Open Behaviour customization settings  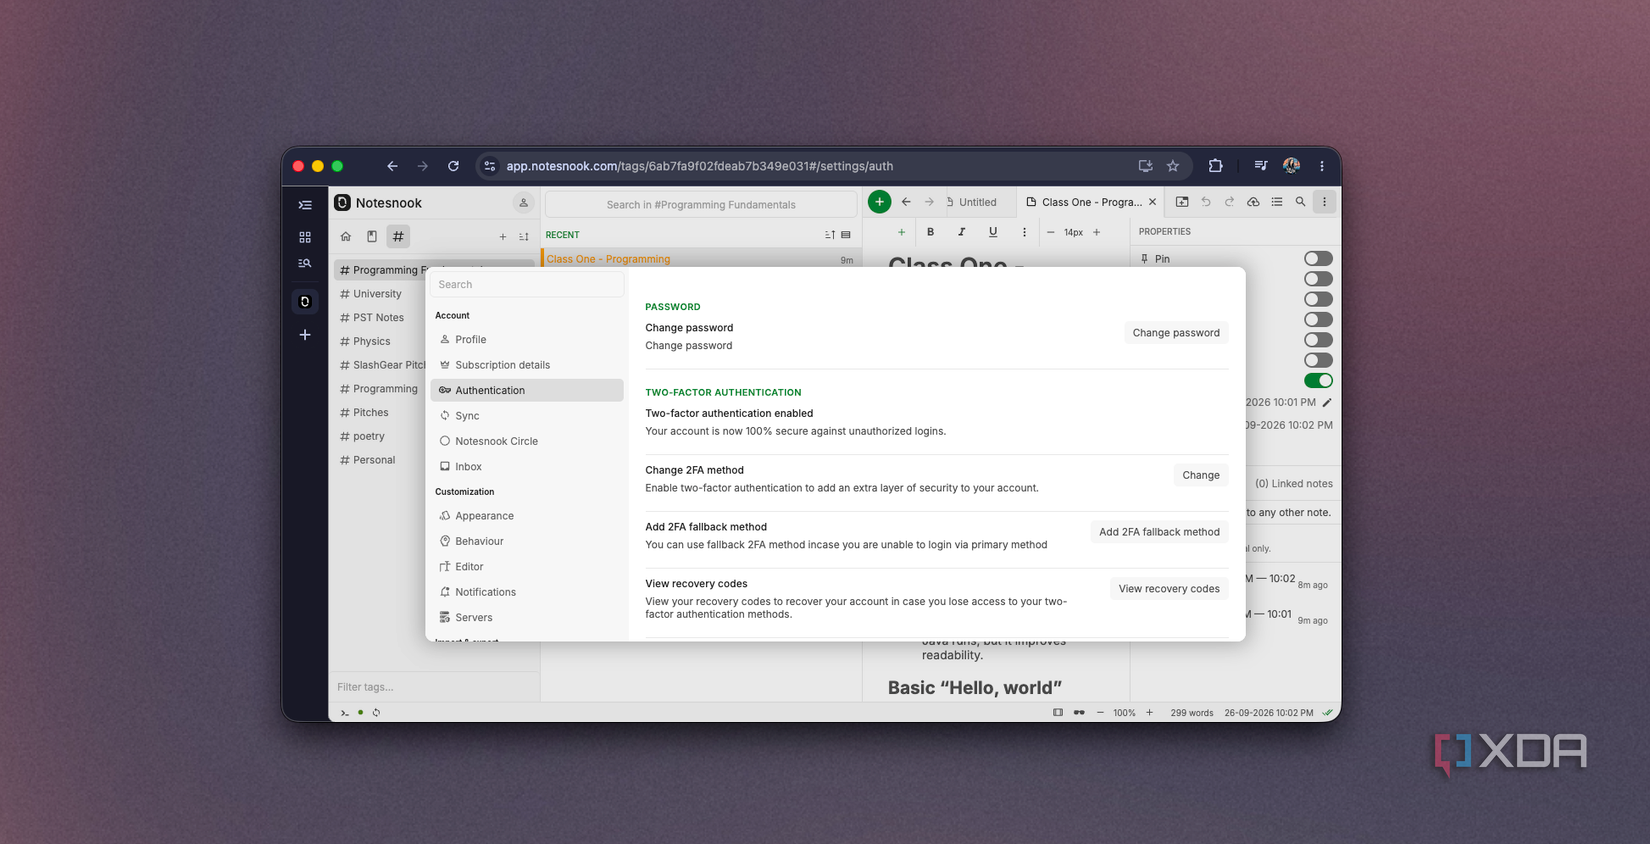click(x=527, y=541)
